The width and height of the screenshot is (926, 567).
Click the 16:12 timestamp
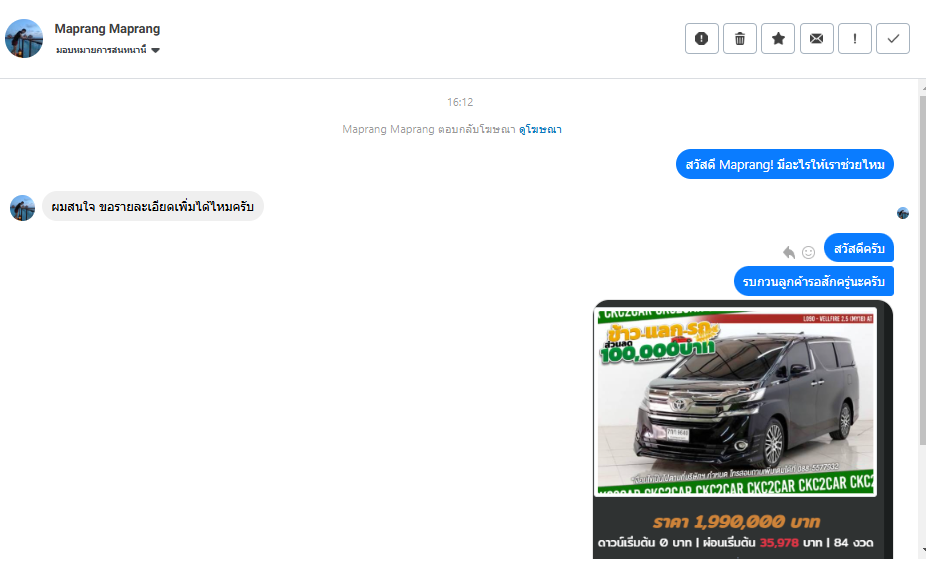pyautogui.click(x=460, y=102)
